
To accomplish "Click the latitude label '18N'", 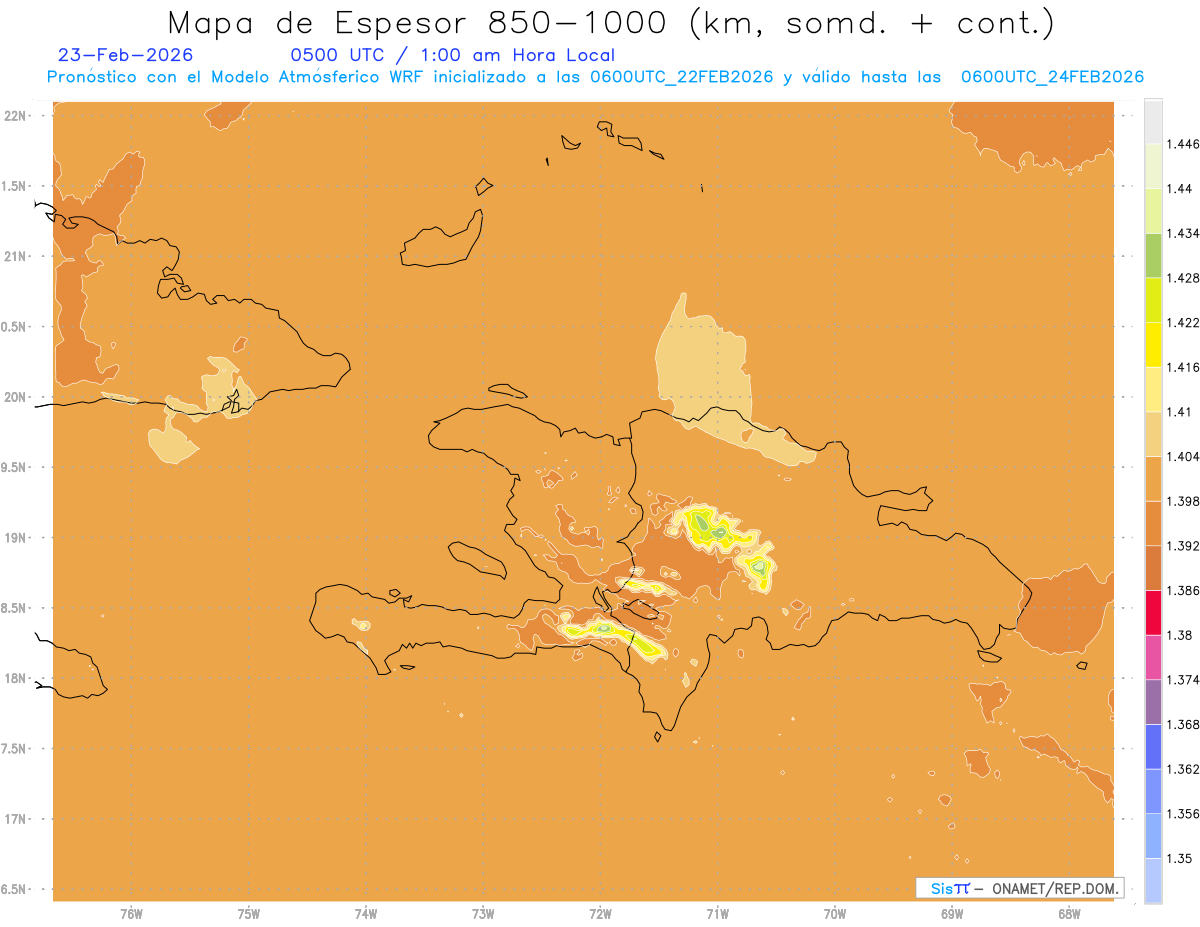I will pyautogui.click(x=17, y=678).
